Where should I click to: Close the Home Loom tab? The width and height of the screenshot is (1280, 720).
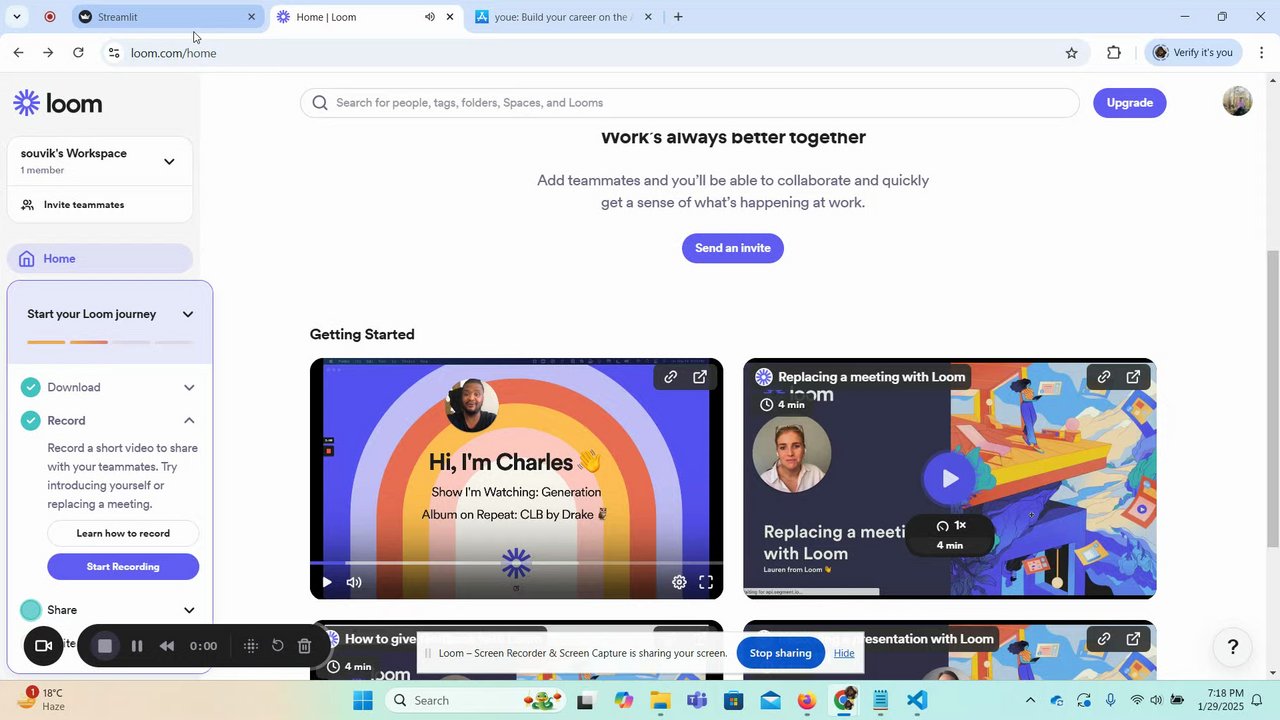[x=450, y=17]
